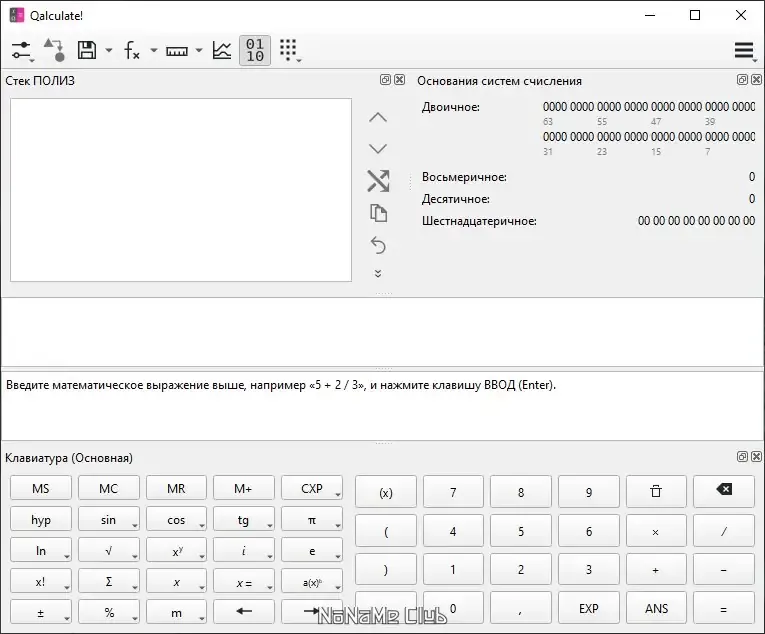The width and height of the screenshot is (765, 634).
Task: Close the Основания систем счисления panel
Action: point(756,80)
